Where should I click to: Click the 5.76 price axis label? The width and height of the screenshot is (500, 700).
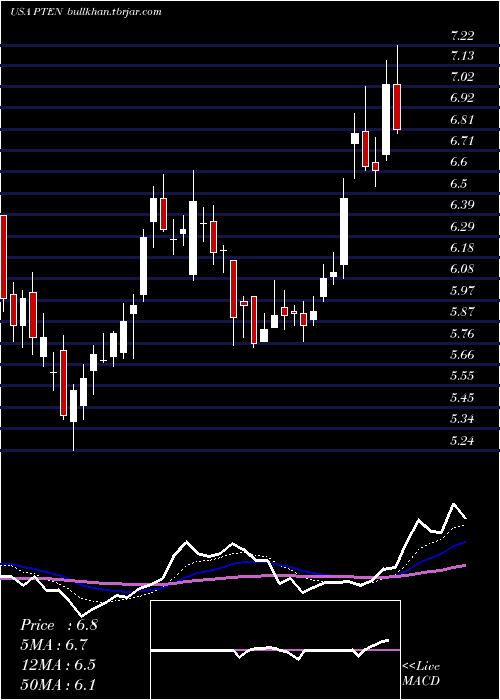point(462,333)
